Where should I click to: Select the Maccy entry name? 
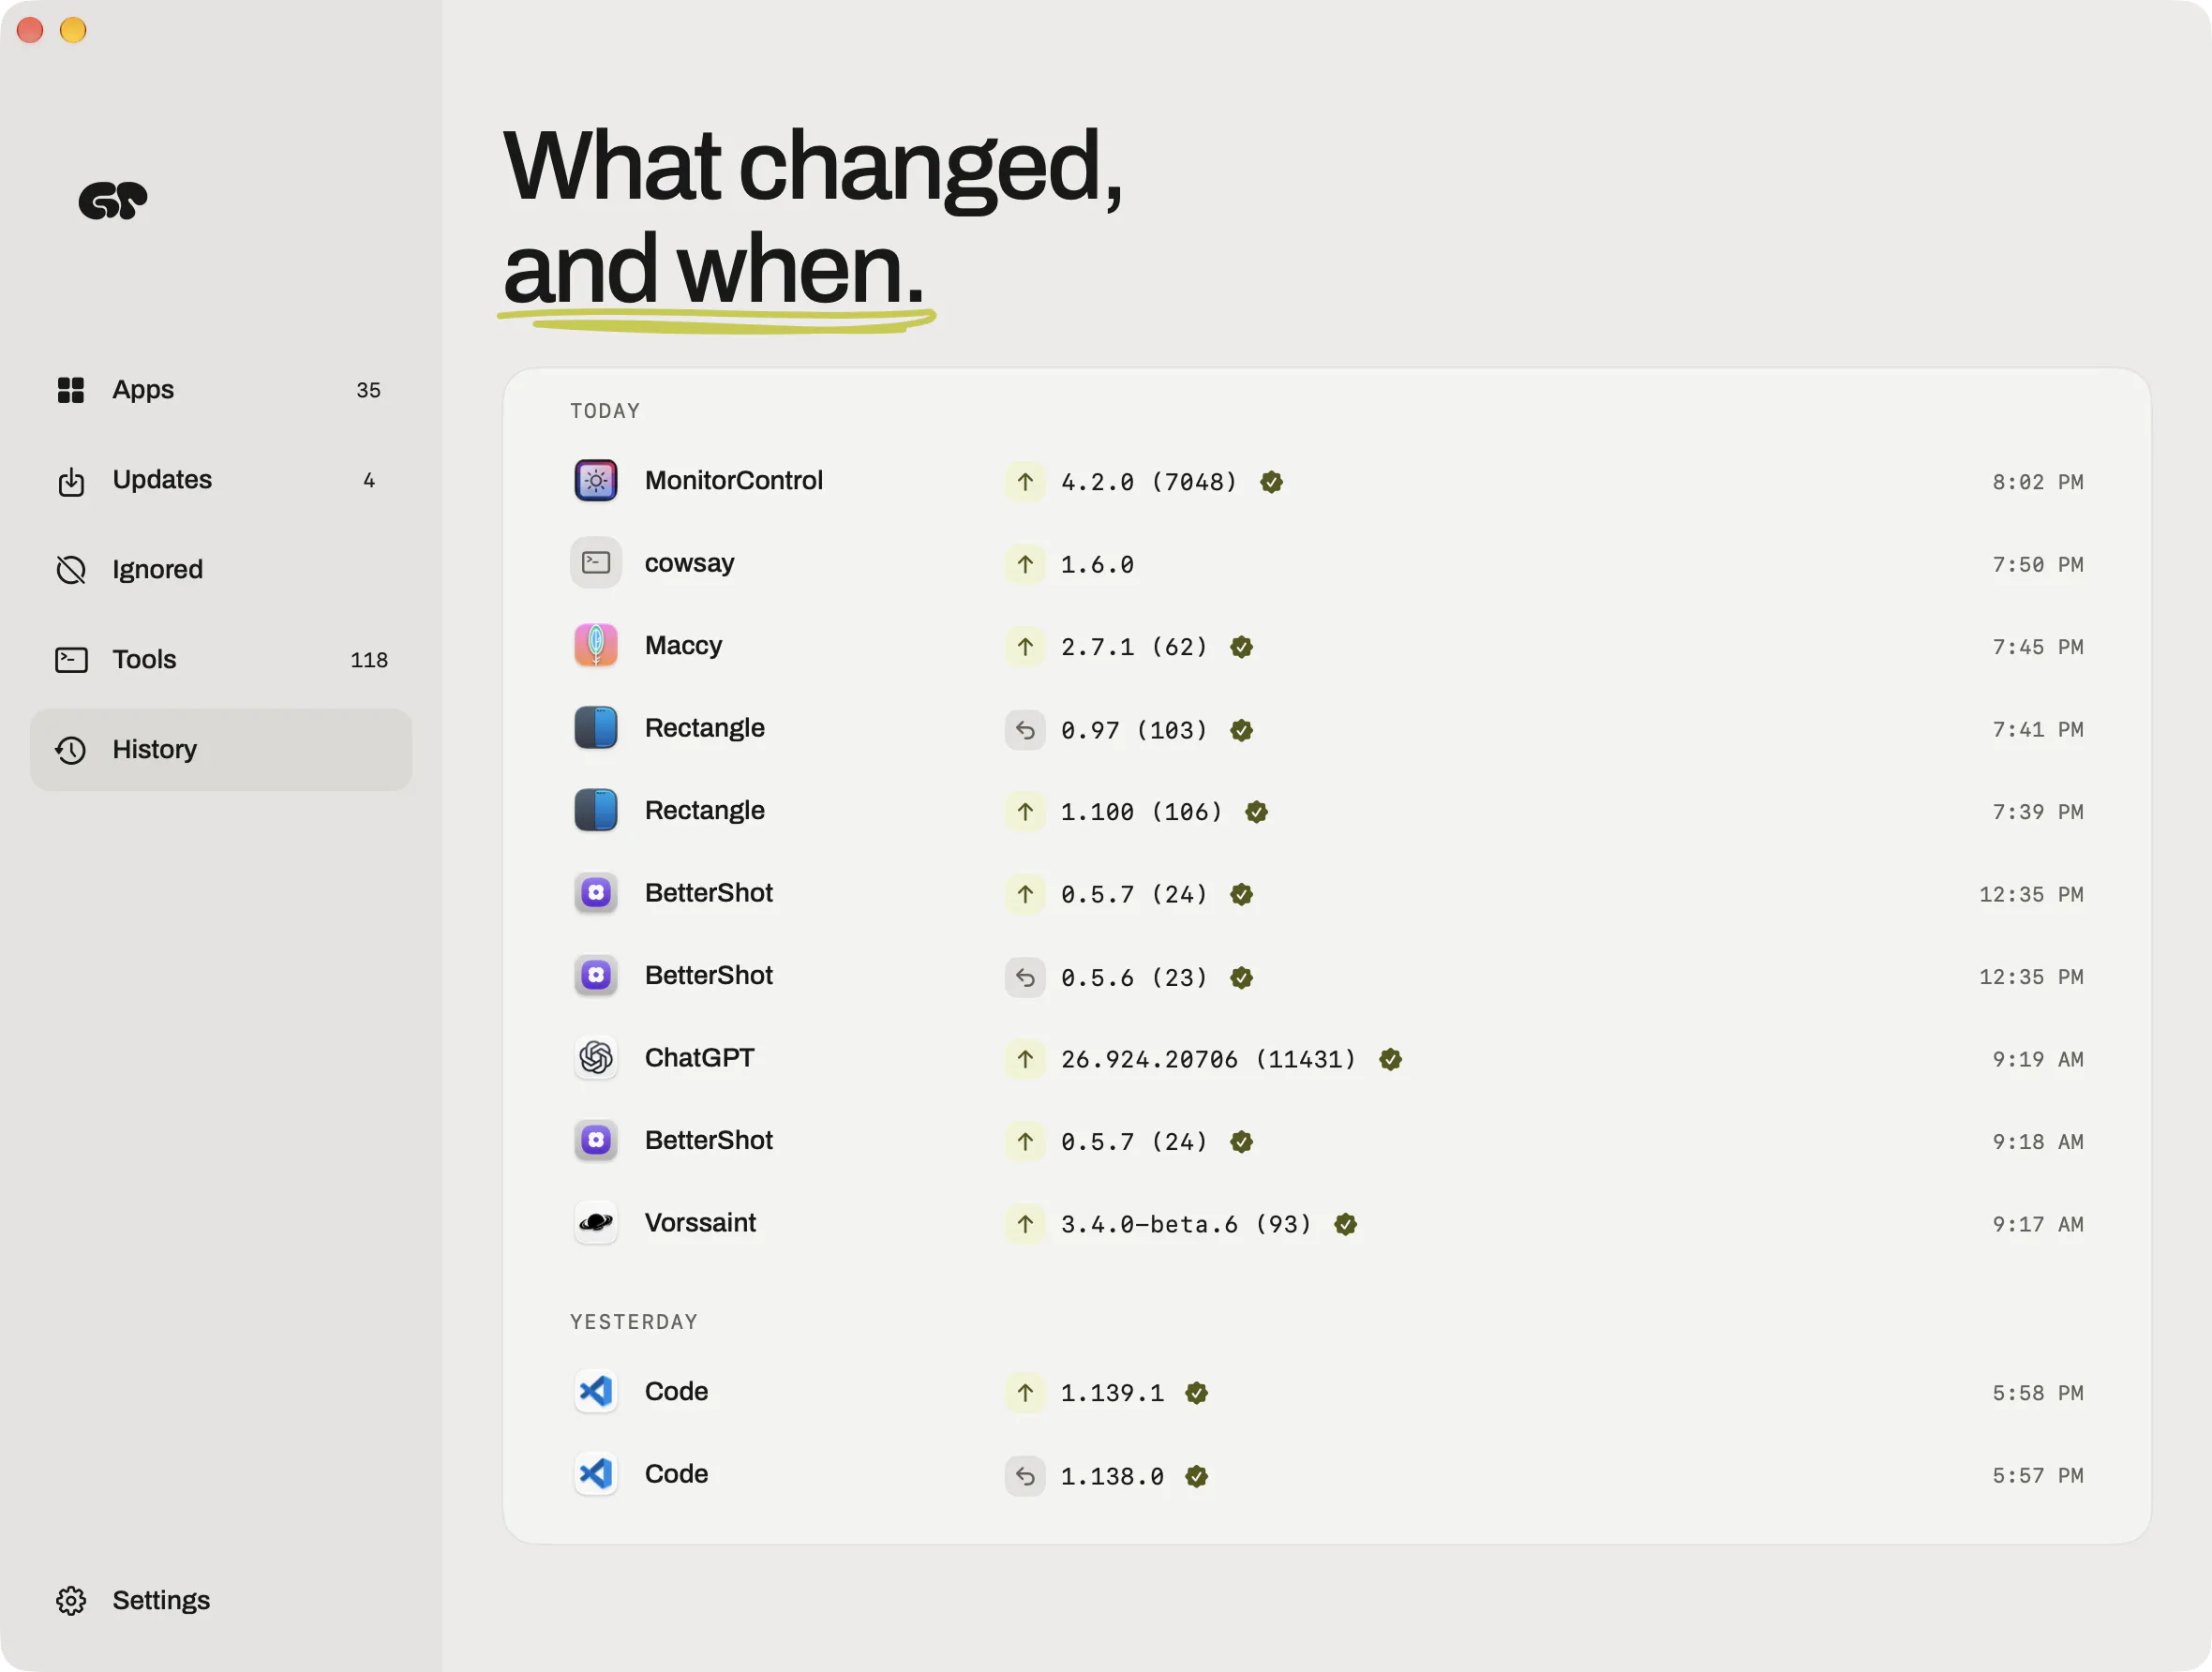click(x=683, y=646)
